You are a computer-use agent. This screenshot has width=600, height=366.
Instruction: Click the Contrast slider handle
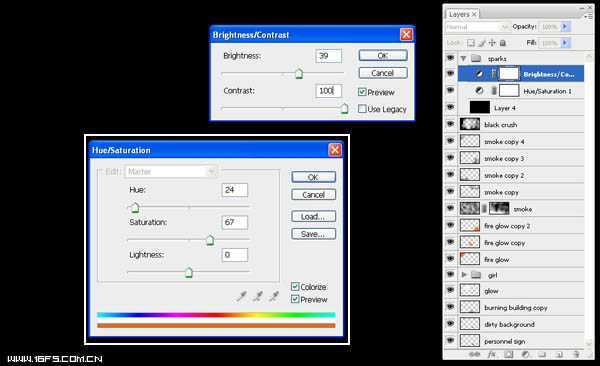[x=344, y=109]
